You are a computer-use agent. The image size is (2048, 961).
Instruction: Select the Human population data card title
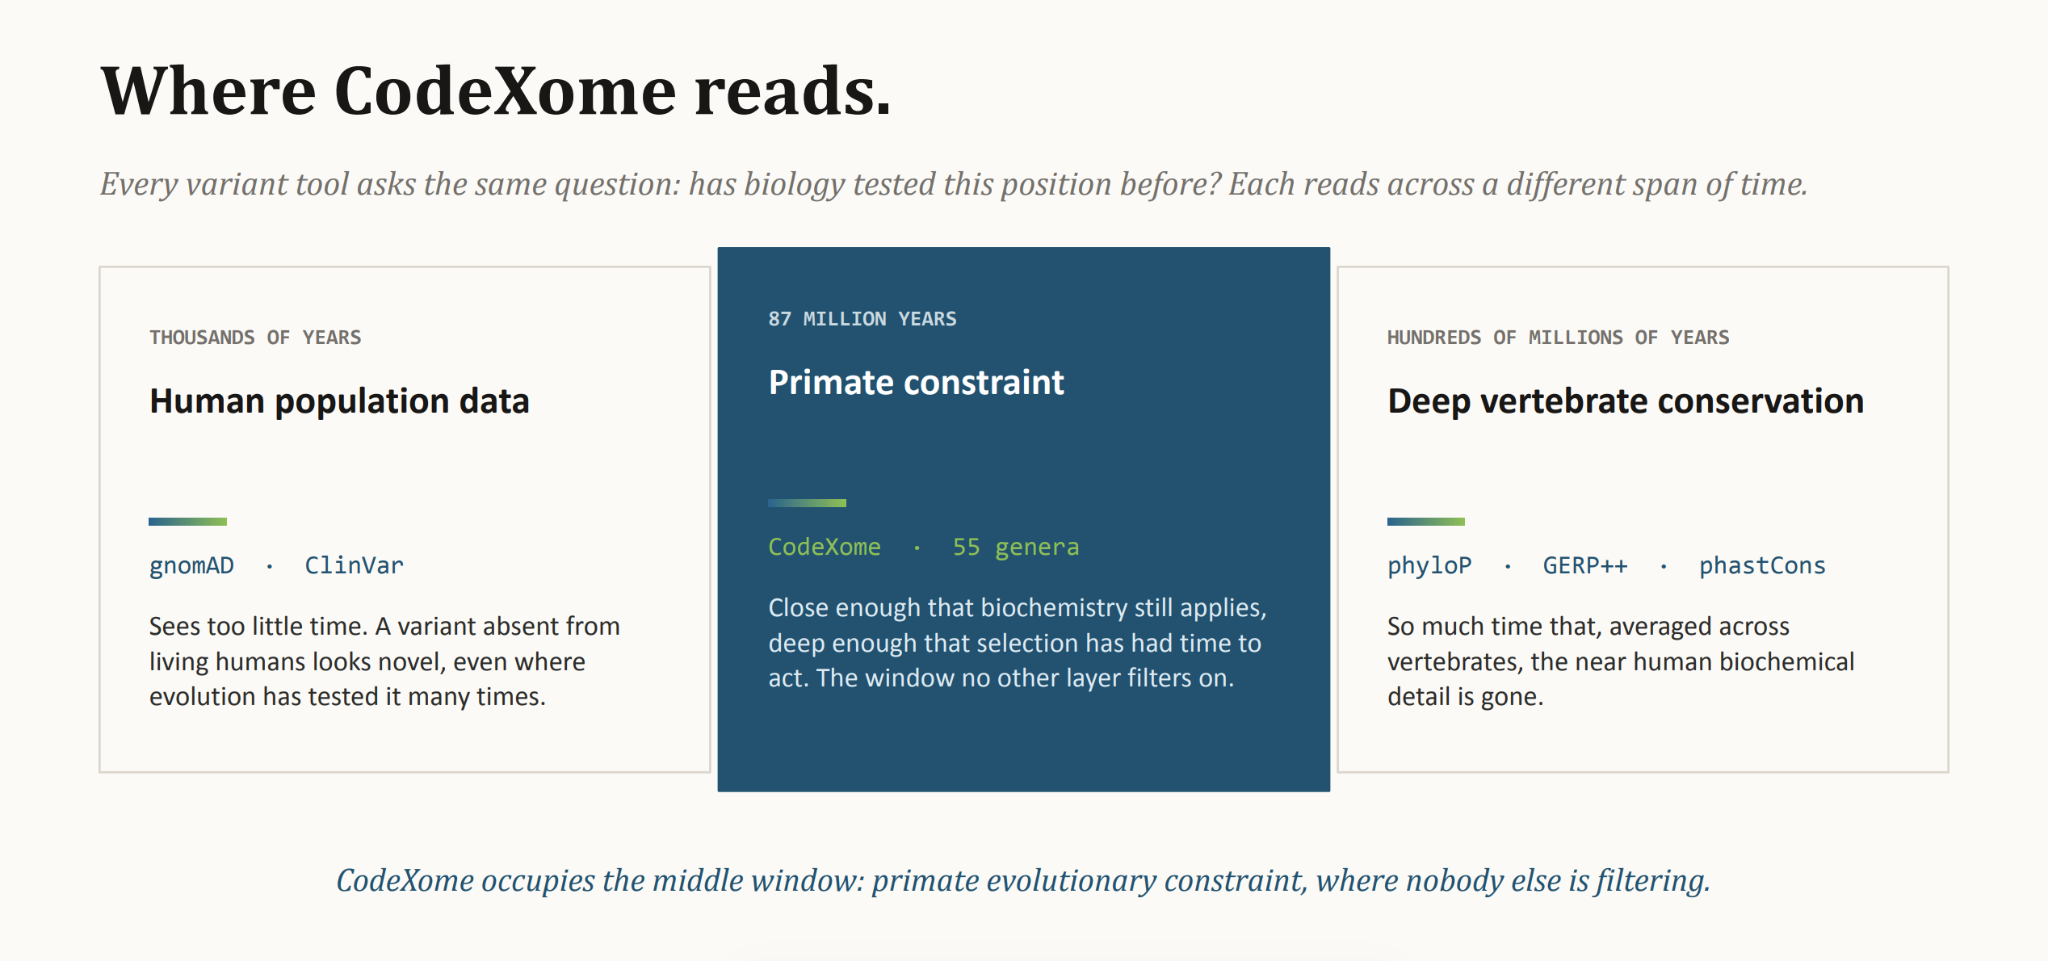tap(339, 401)
